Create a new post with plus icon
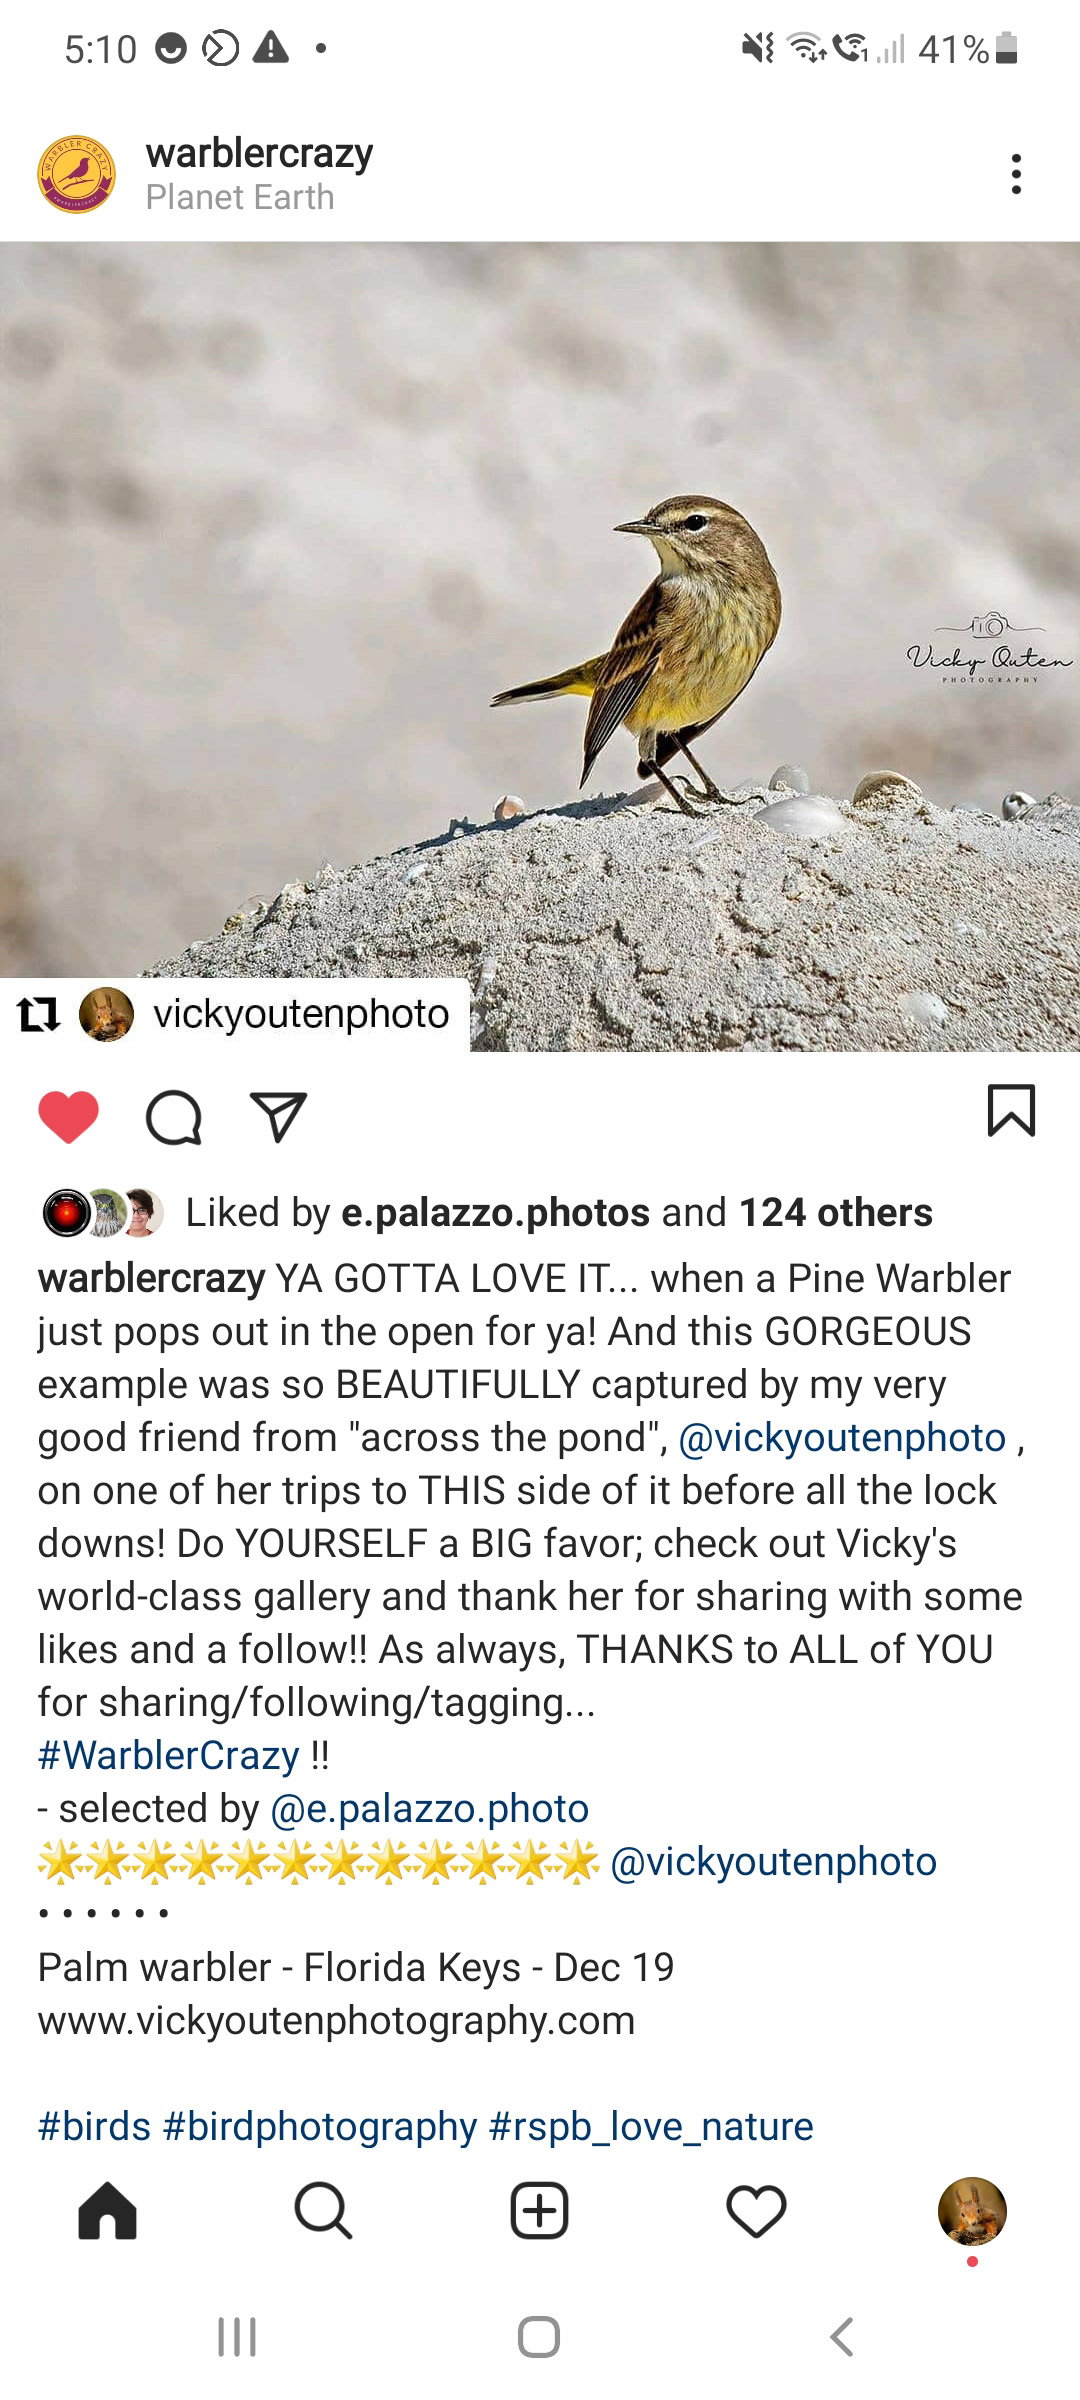 pyautogui.click(x=540, y=2211)
